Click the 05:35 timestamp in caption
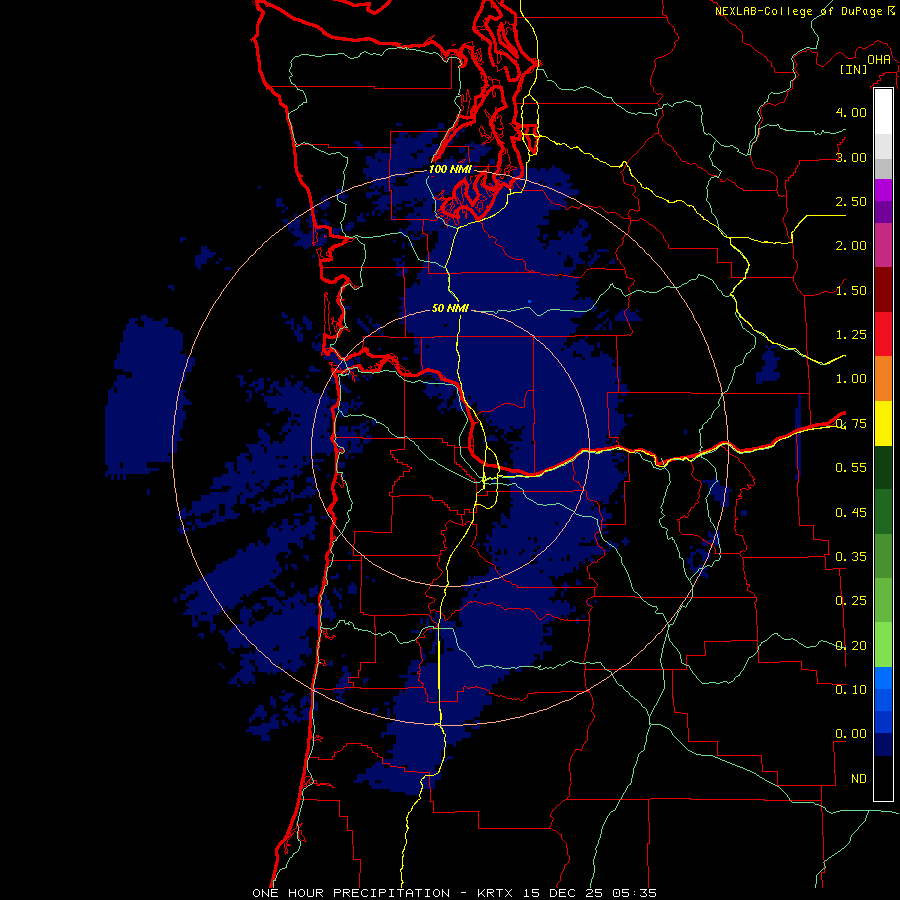The height and width of the screenshot is (900, 900). pos(634,893)
